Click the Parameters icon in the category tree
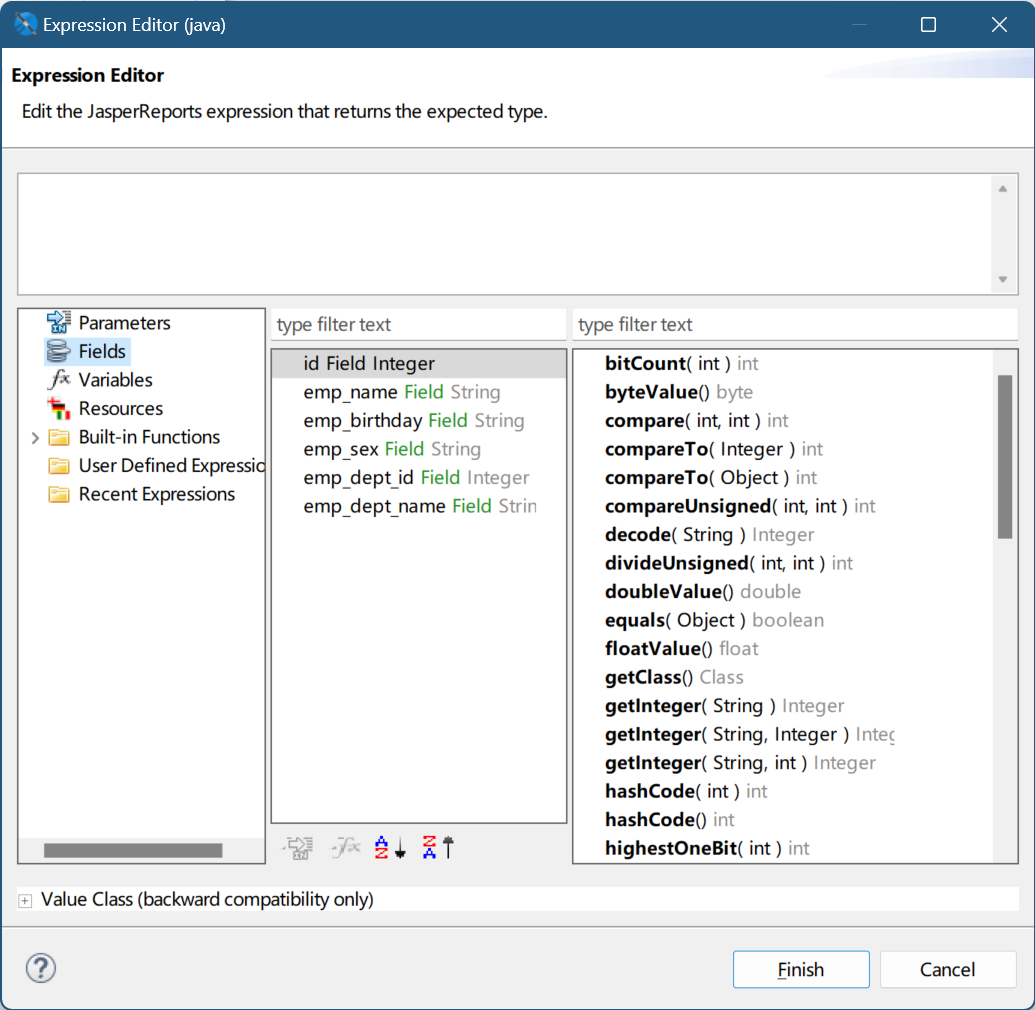This screenshot has height=1010, width=1035. [60, 323]
